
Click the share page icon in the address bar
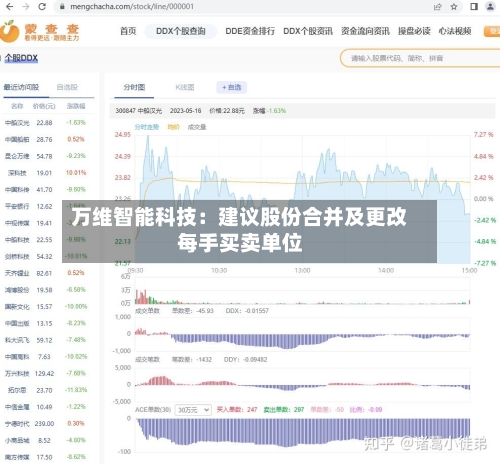pos(438,7)
